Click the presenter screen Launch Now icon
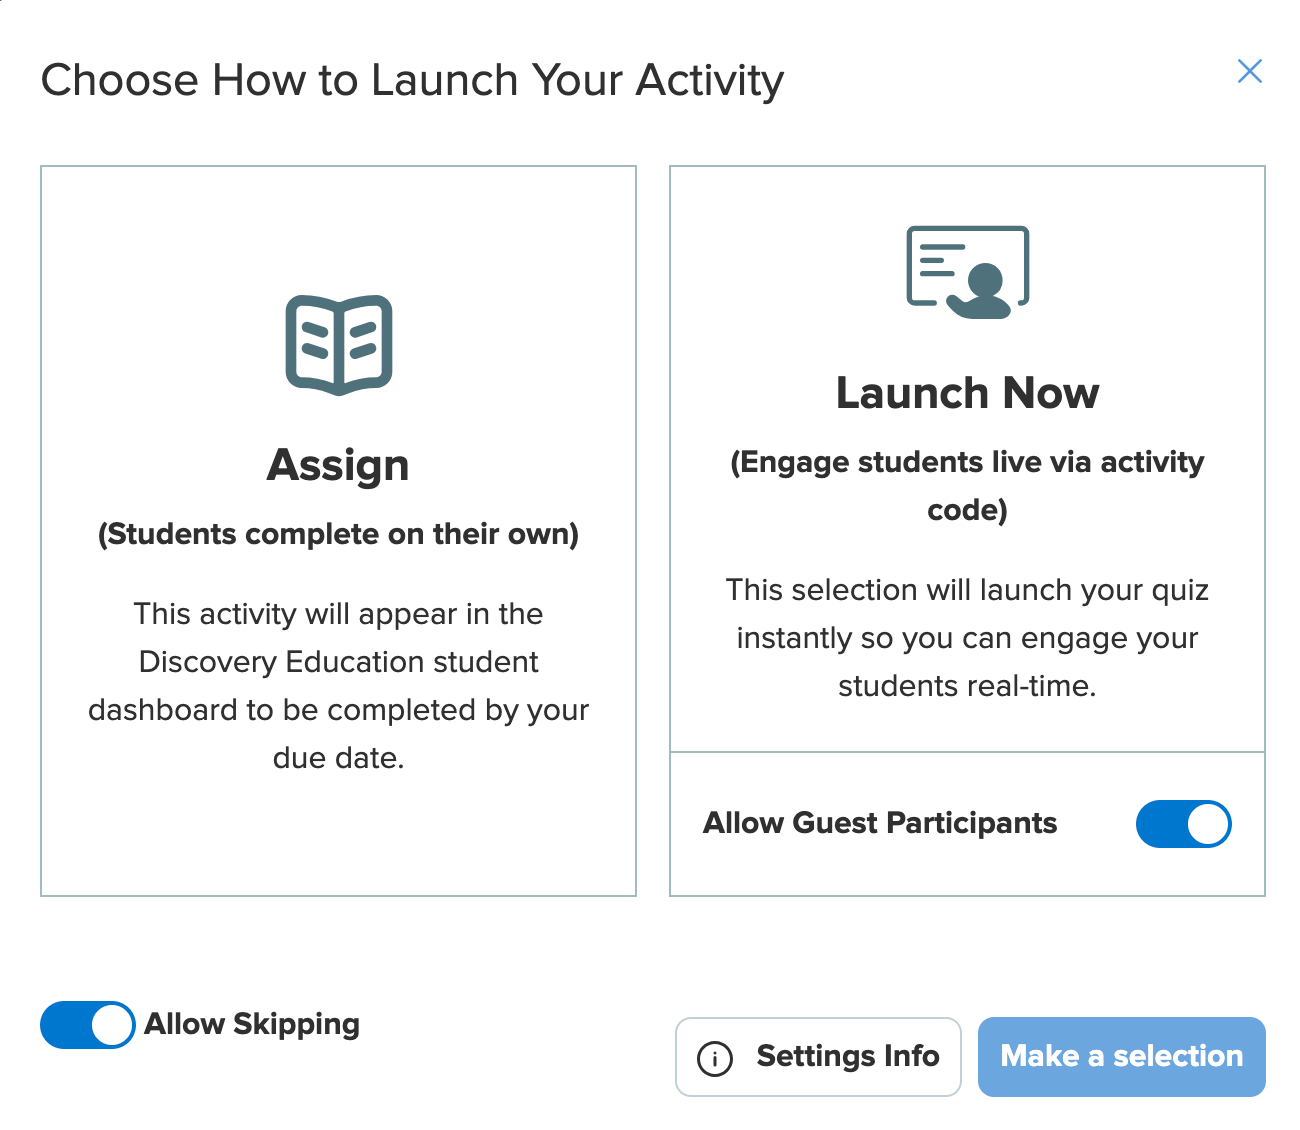This screenshot has height=1130, width=1300. tap(967, 272)
